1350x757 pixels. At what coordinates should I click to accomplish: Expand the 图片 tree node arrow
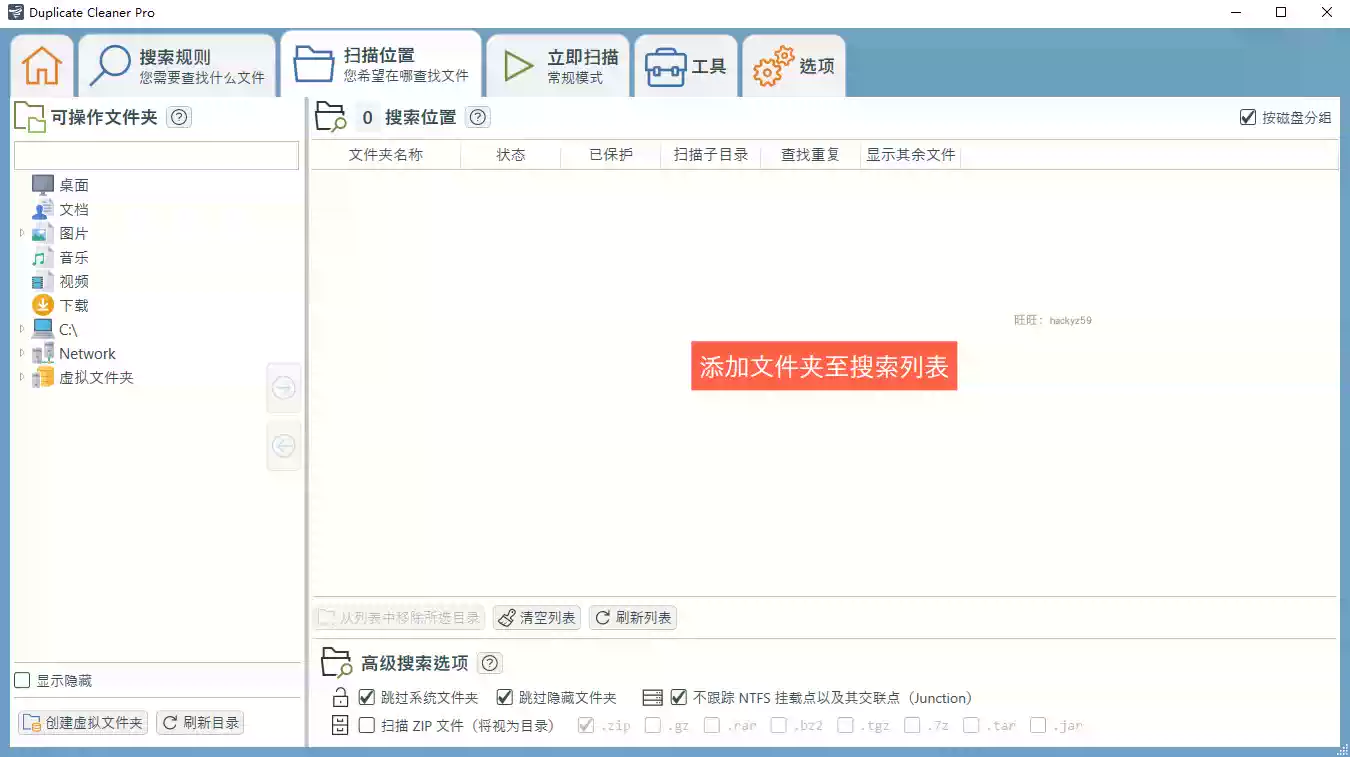coord(22,233)
